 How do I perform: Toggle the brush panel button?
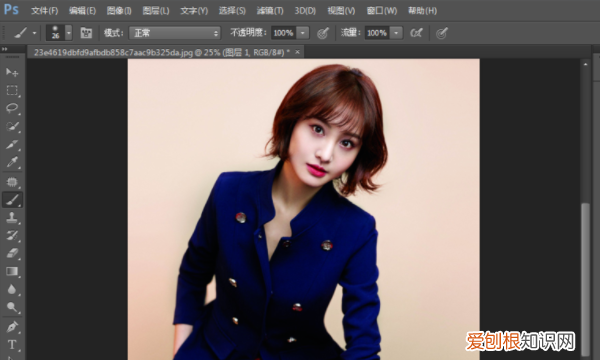(x=86, y=33)
